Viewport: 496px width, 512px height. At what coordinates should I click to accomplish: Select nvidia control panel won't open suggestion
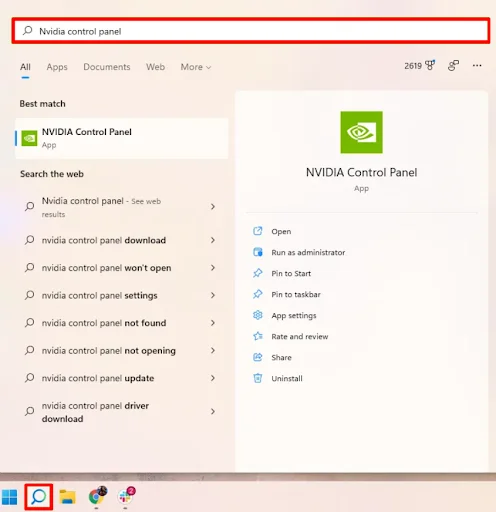point(122,268)
